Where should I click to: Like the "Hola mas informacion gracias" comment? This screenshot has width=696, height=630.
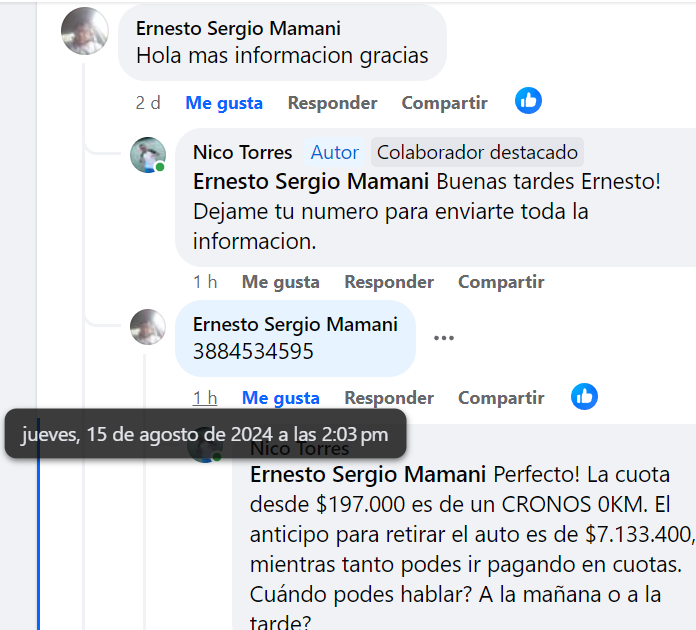(224, 103)
